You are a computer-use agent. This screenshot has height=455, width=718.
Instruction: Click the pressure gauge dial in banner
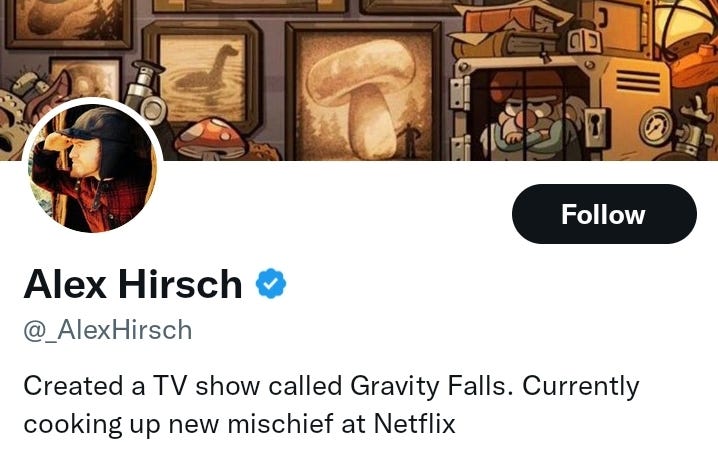[x=656, y=126]
